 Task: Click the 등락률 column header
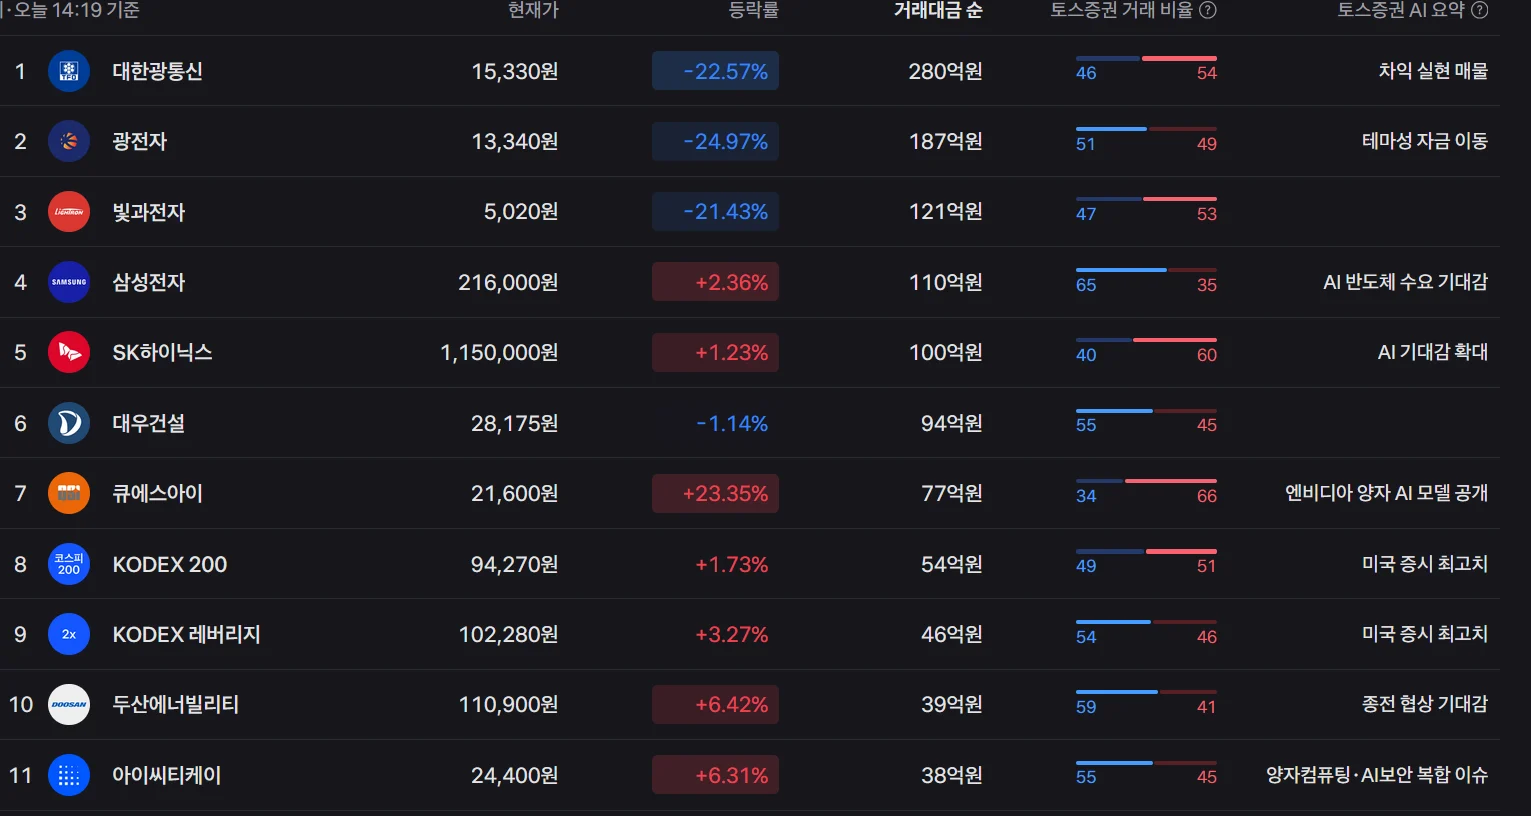click(753, 10)
